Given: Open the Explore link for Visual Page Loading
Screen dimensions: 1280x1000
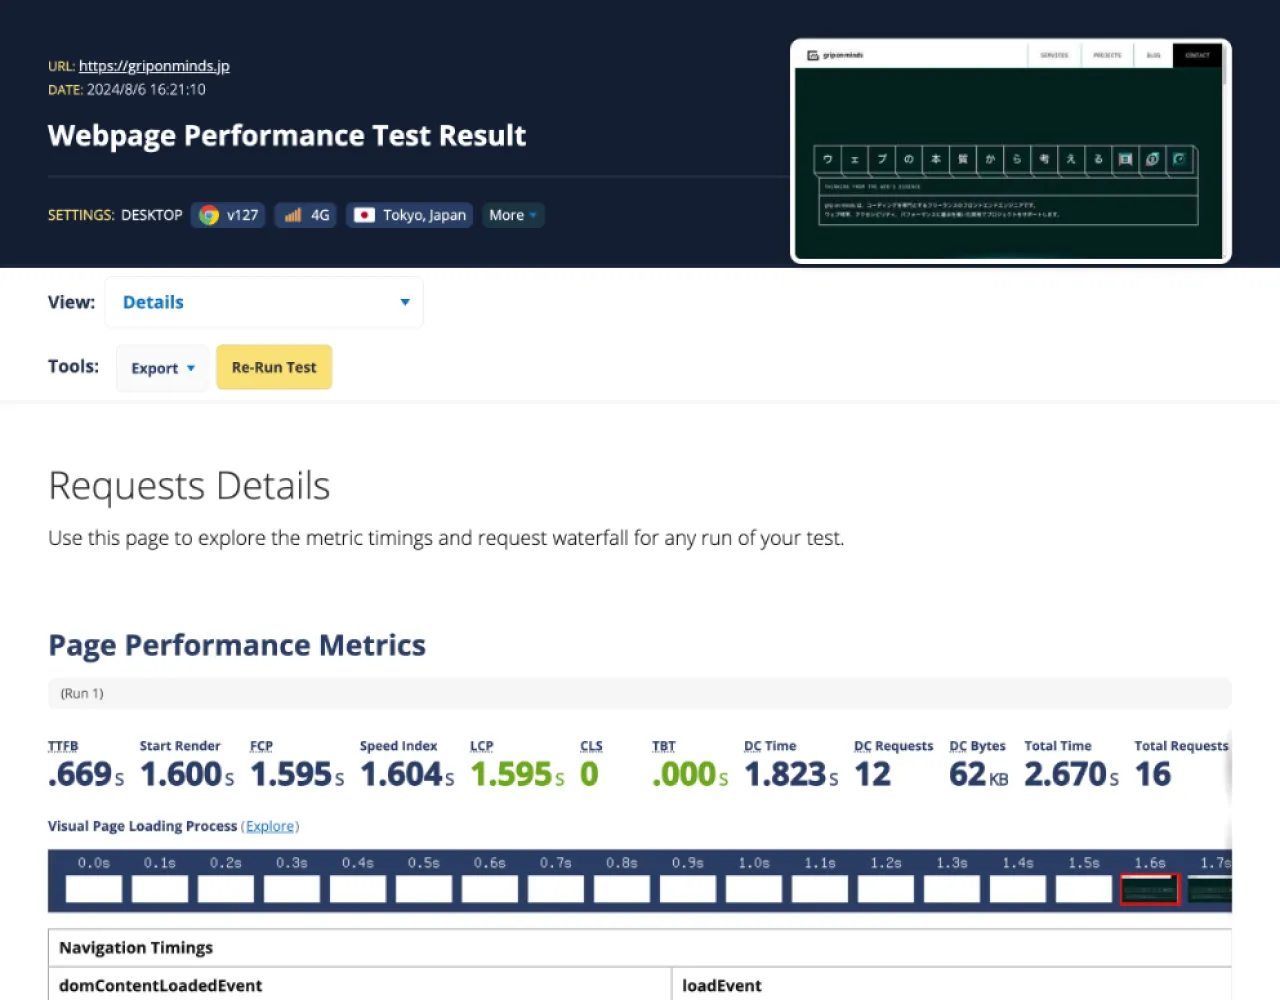Looking at the screenshot, I should [270, 825].
